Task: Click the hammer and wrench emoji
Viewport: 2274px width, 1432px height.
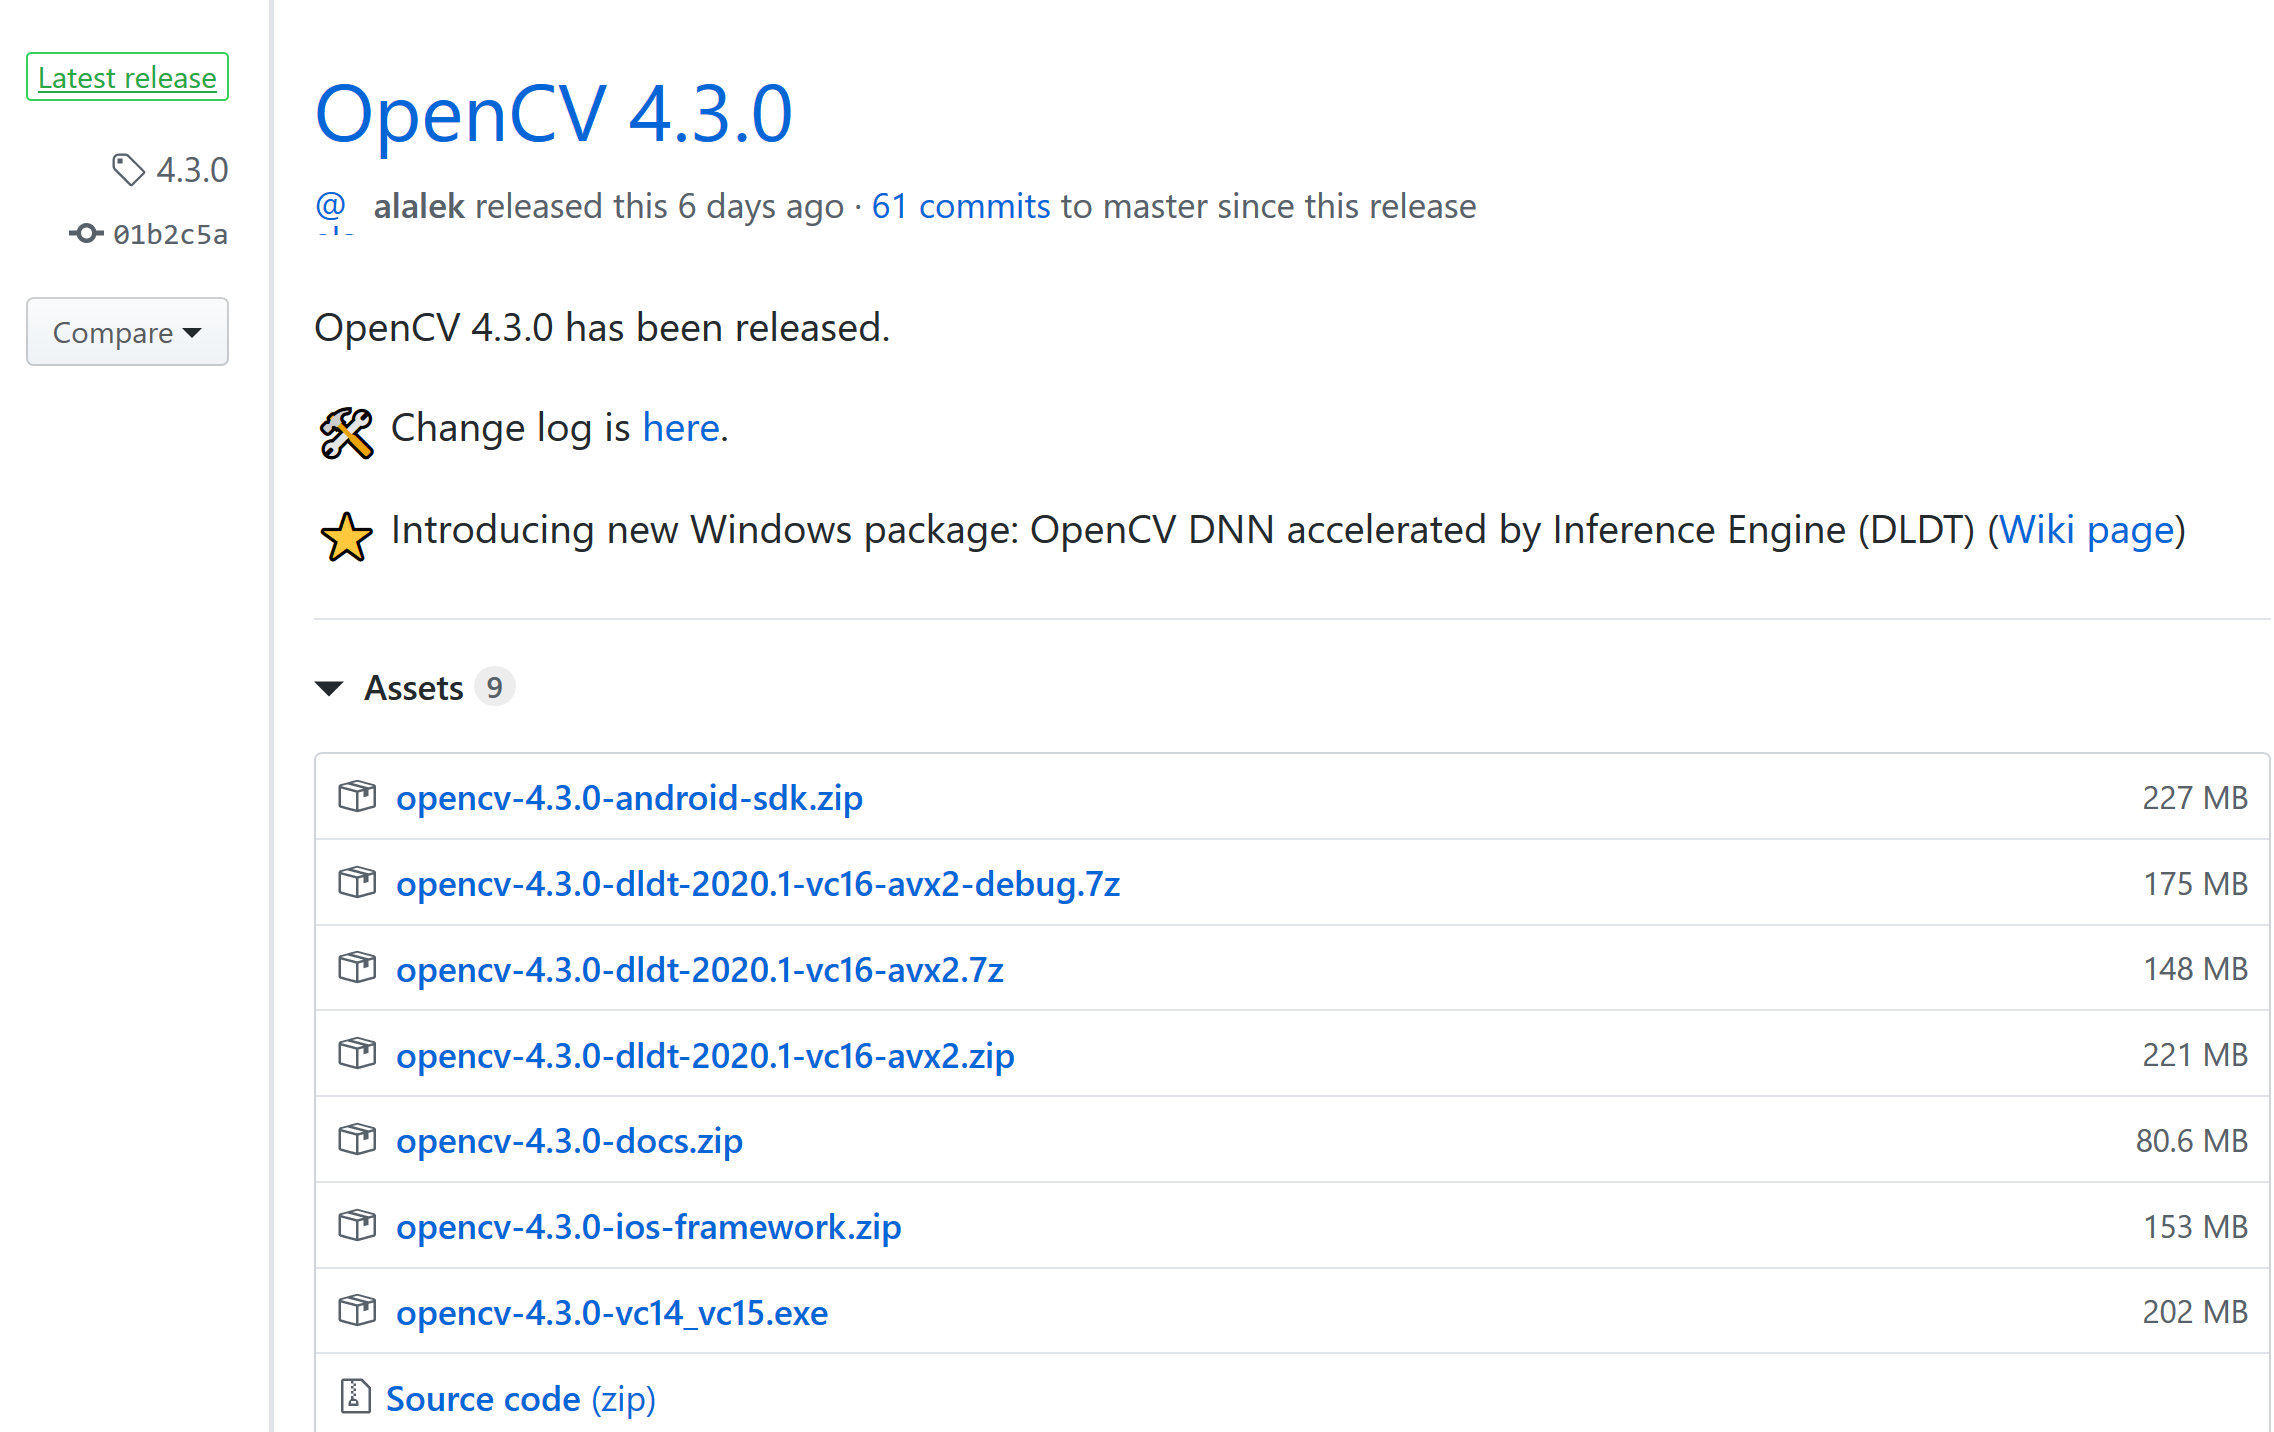Action: (346, 433)
